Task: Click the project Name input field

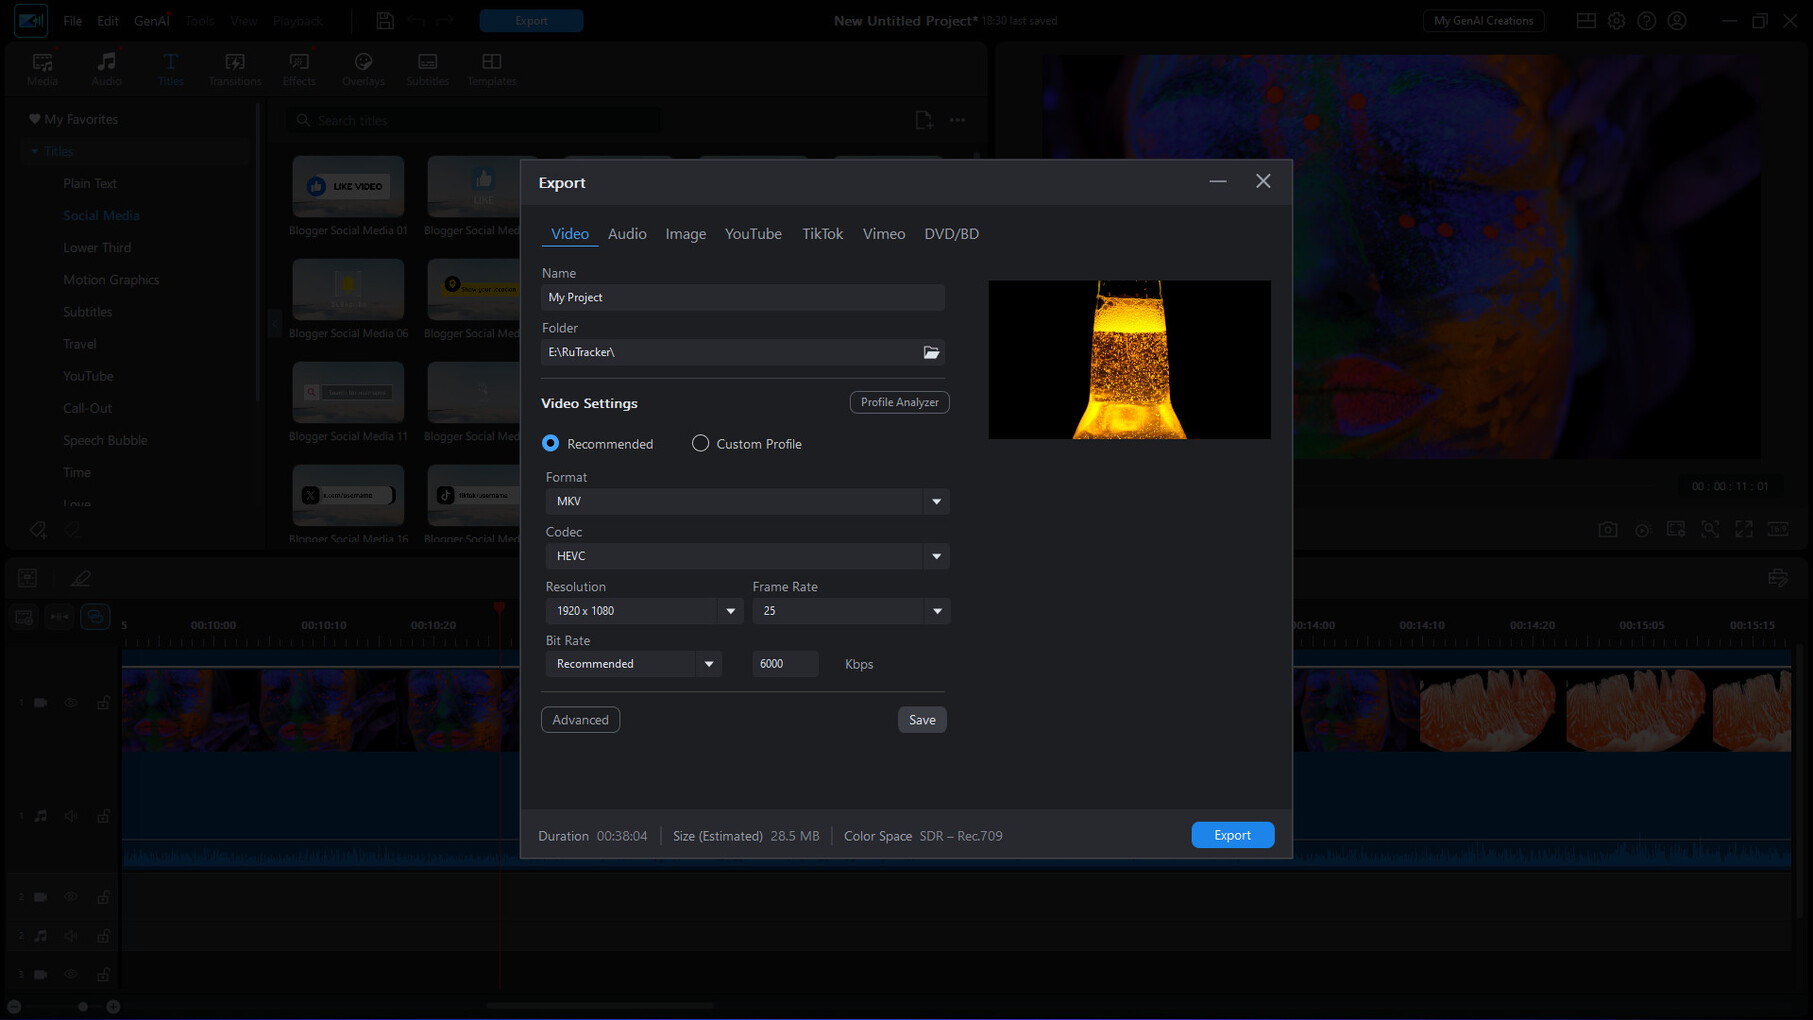Action: click(x=743, y=297)
